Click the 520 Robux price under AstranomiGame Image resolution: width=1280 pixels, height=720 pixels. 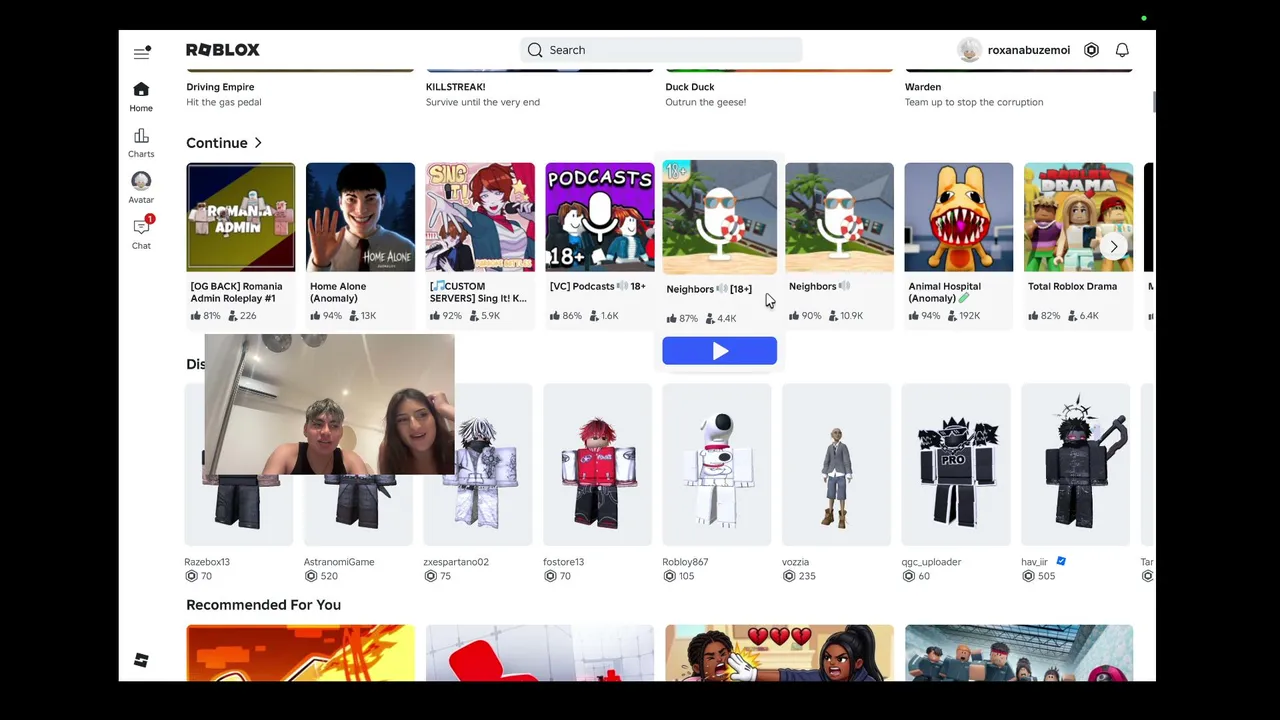coord(329,576)
